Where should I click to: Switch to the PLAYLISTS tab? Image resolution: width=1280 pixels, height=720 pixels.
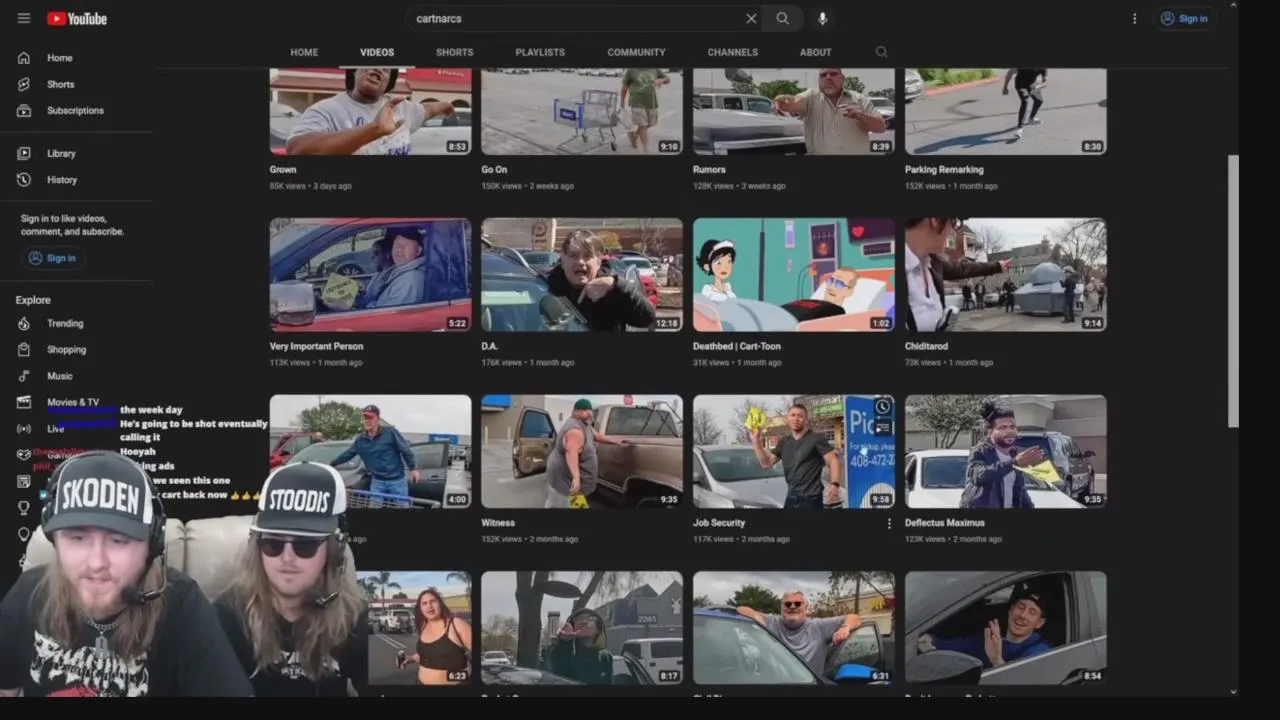(540, 52)
